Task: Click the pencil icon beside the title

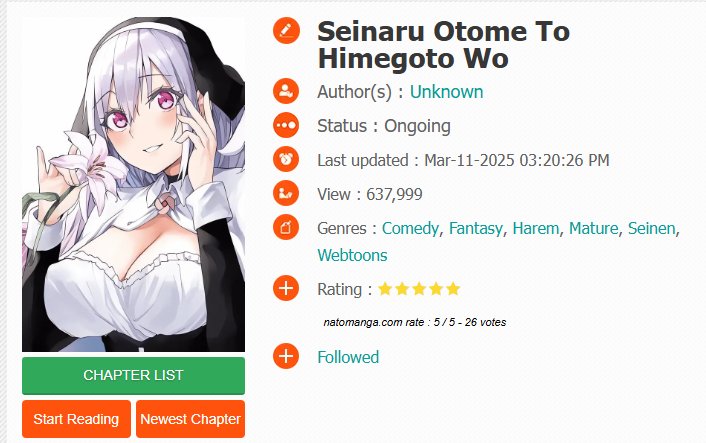Action: click(286, 31)
